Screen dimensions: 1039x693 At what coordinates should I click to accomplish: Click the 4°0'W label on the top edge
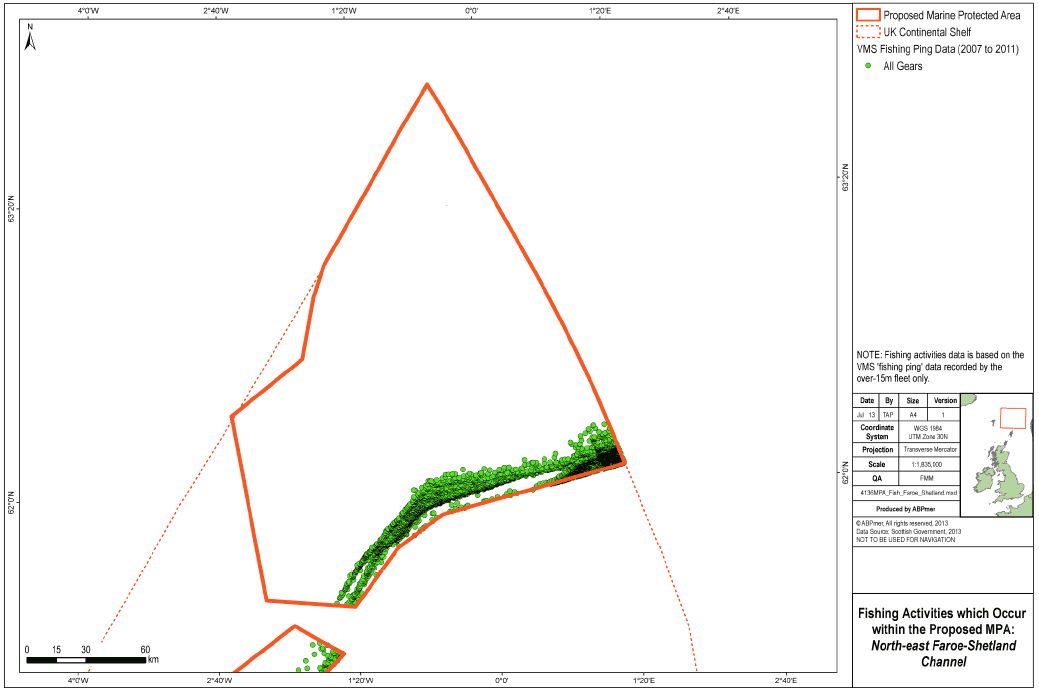pos(87,11)
